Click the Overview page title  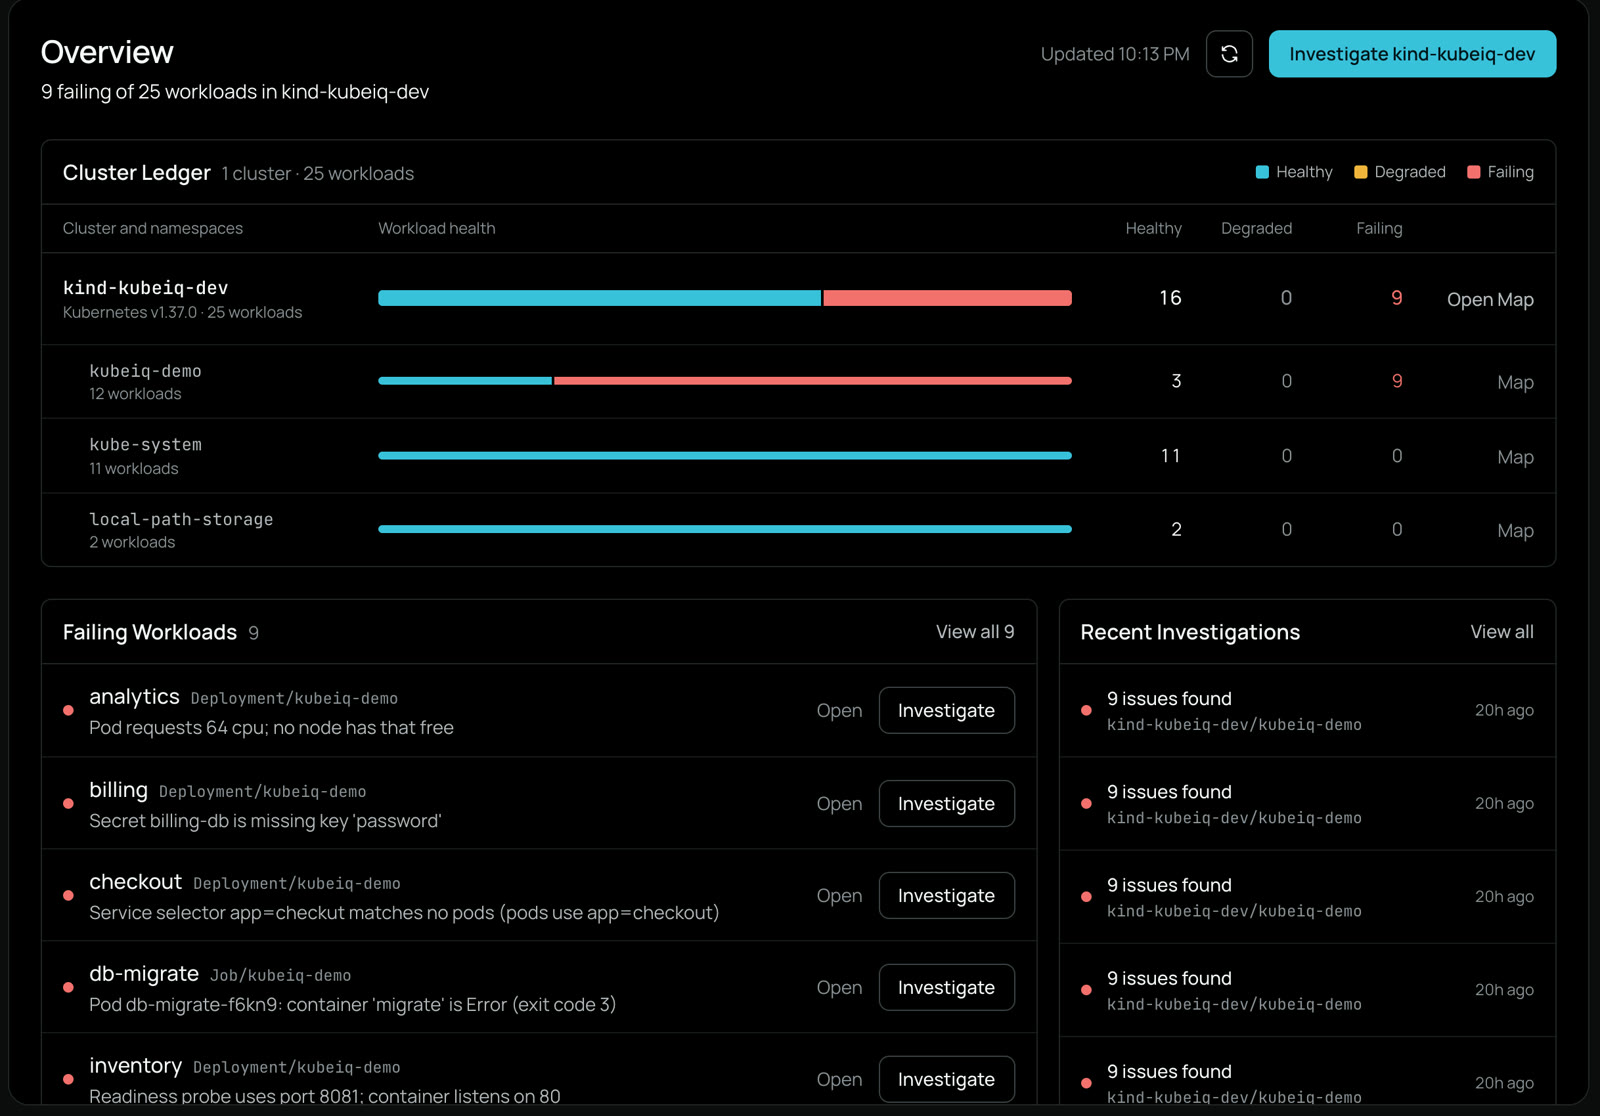(x=107, y=52)
